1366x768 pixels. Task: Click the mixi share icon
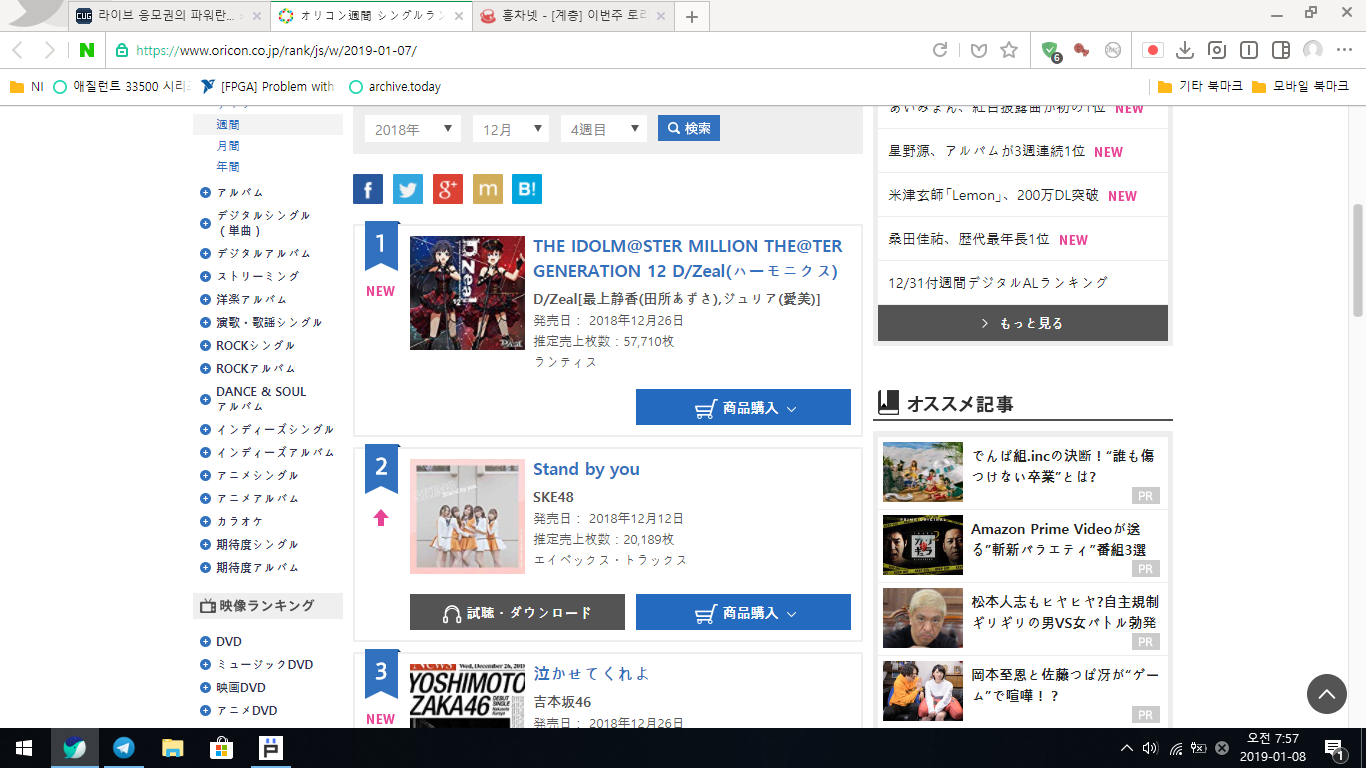[x=488, y=189]
